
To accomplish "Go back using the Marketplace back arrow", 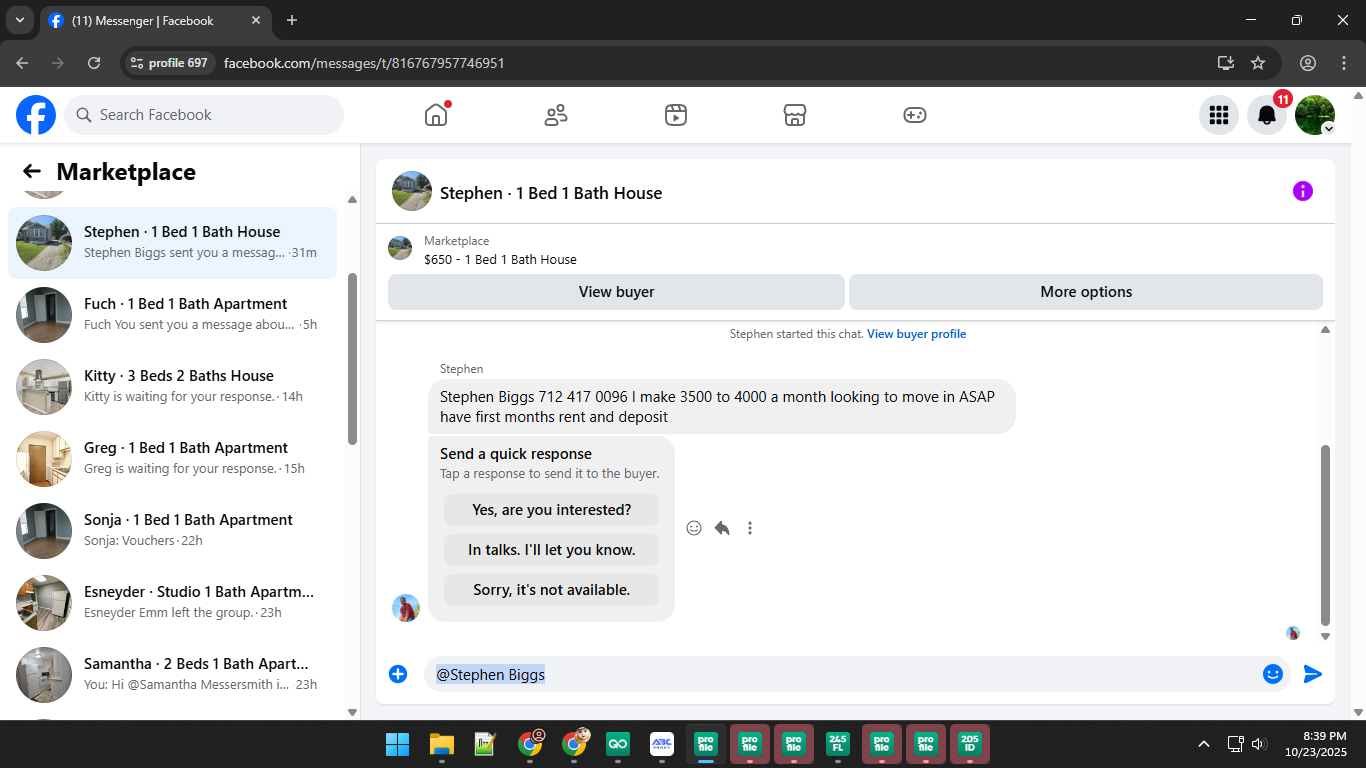I will (x=32, y=172).
